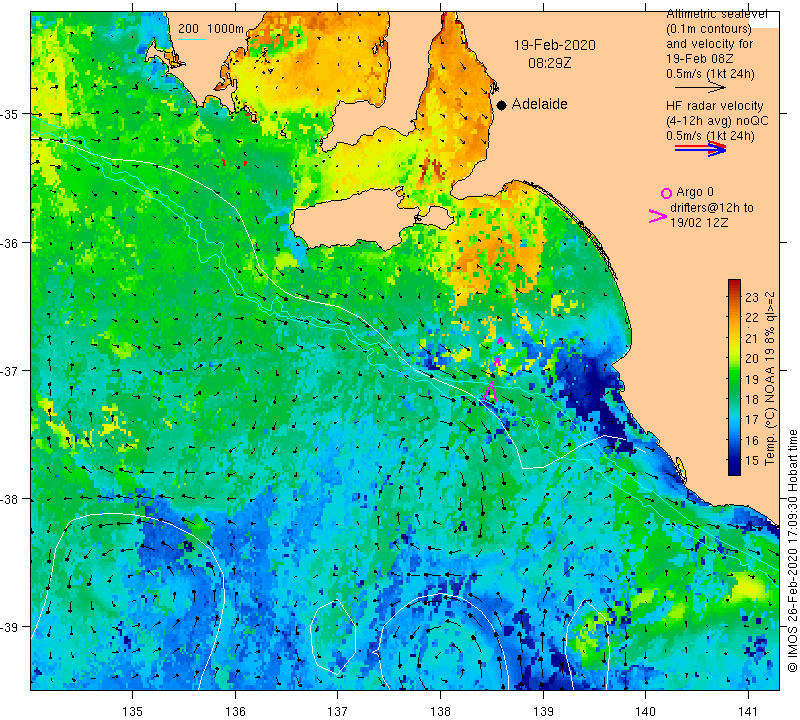This screenshot has width=800, height=720.
Task: Click the longitude axis label '139'
Action: (x=543, y=710)
